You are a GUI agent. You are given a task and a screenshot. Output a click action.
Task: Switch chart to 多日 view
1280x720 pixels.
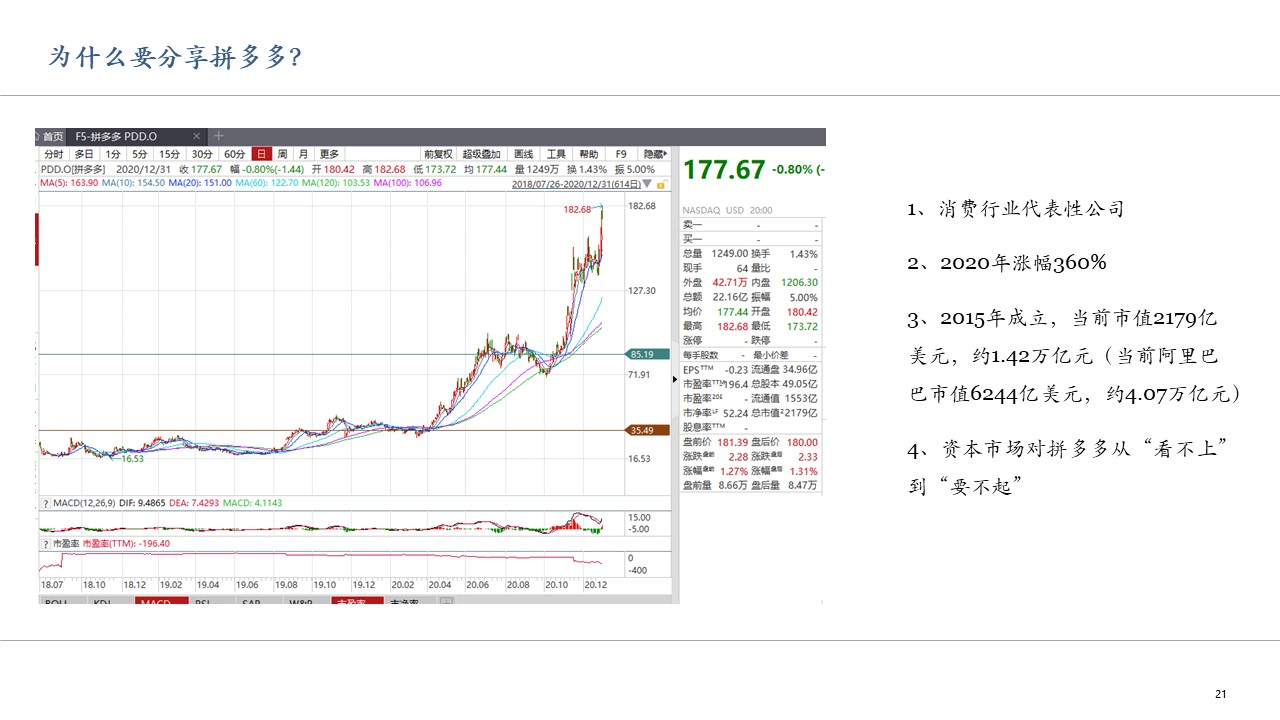pos(84,154)
